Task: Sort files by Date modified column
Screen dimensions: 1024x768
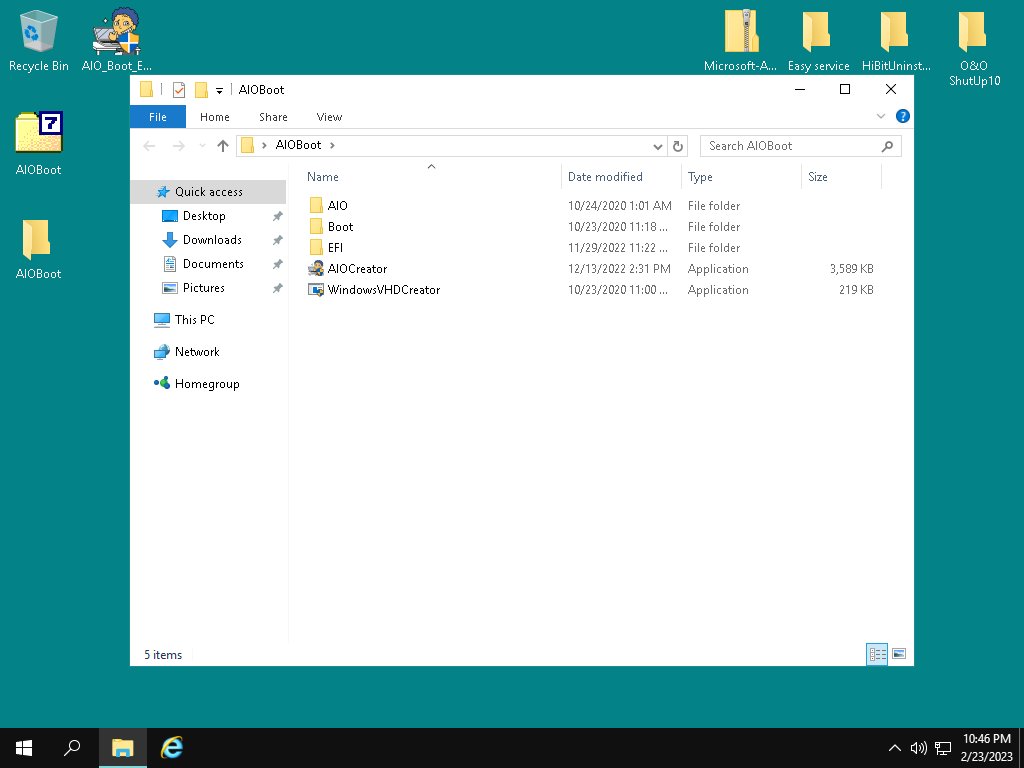Action: [x=605, y=177]
